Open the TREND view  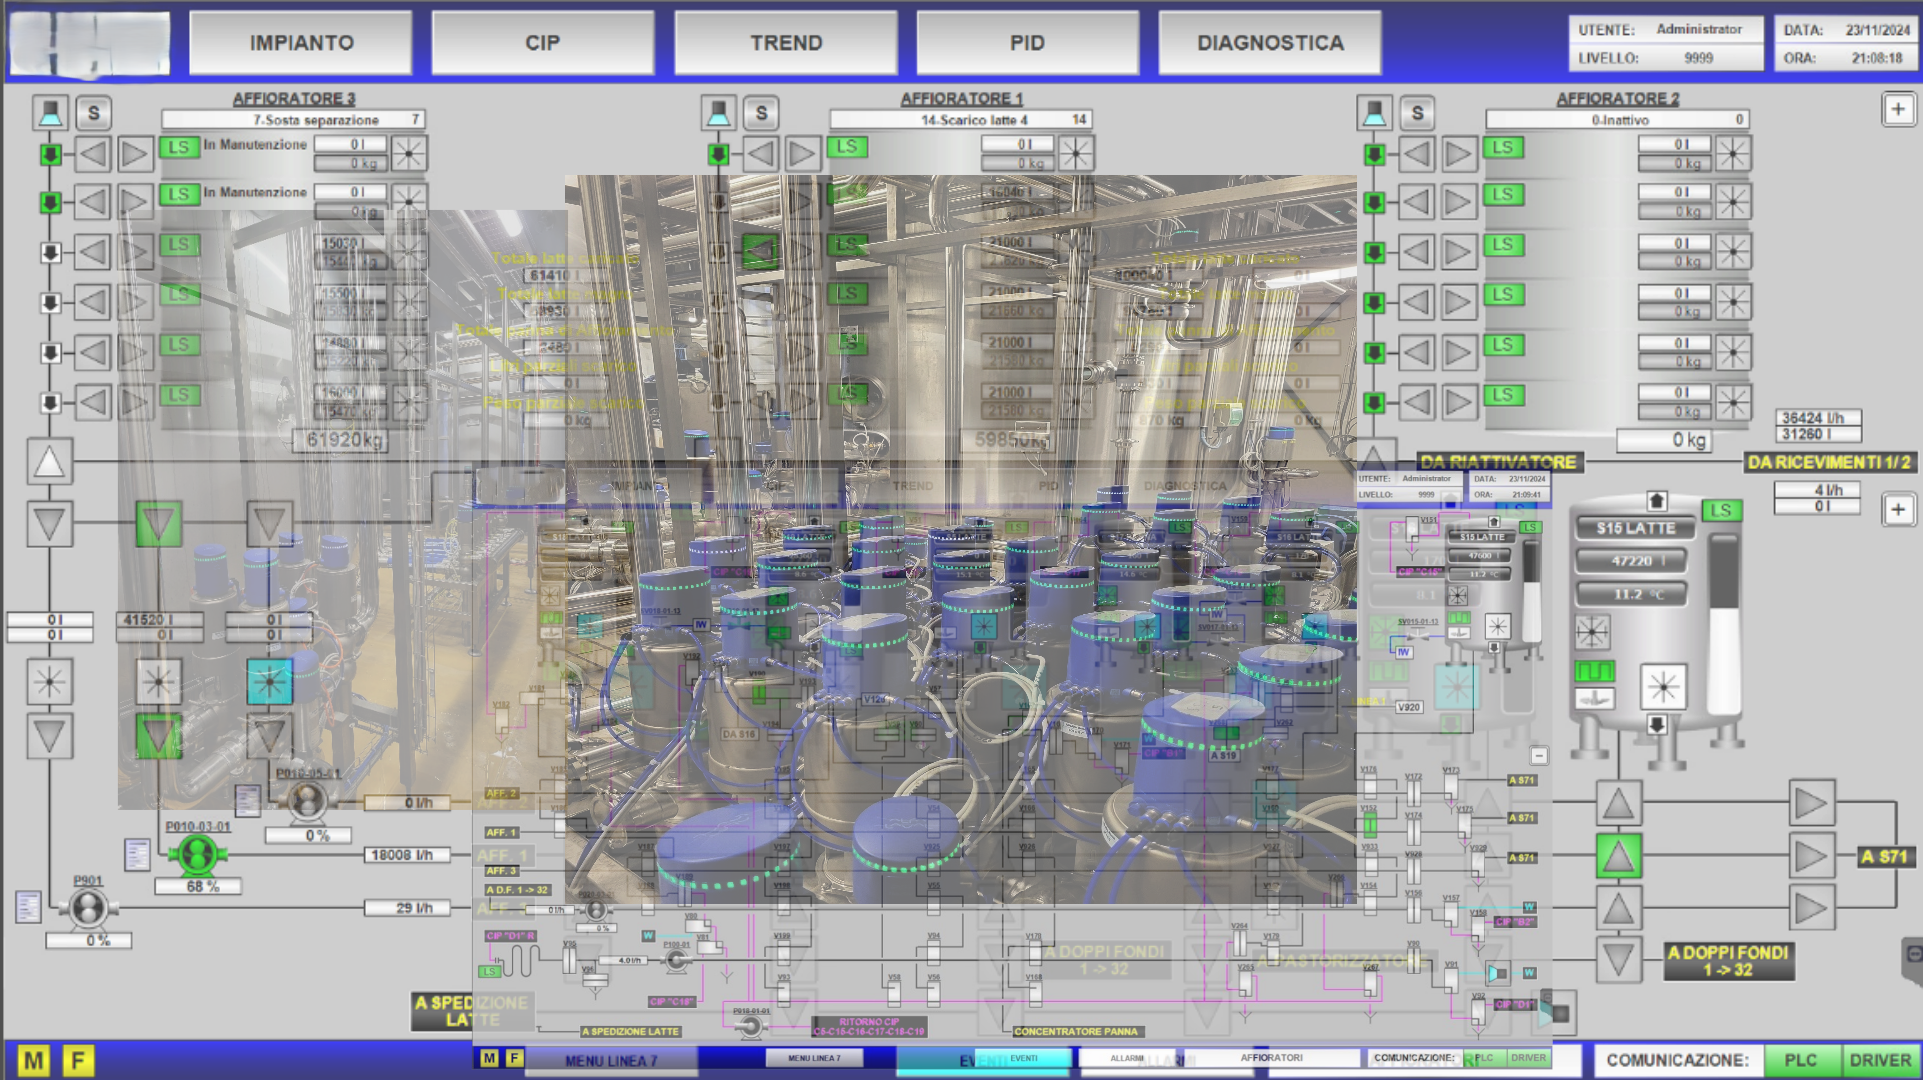pos(786,43)
